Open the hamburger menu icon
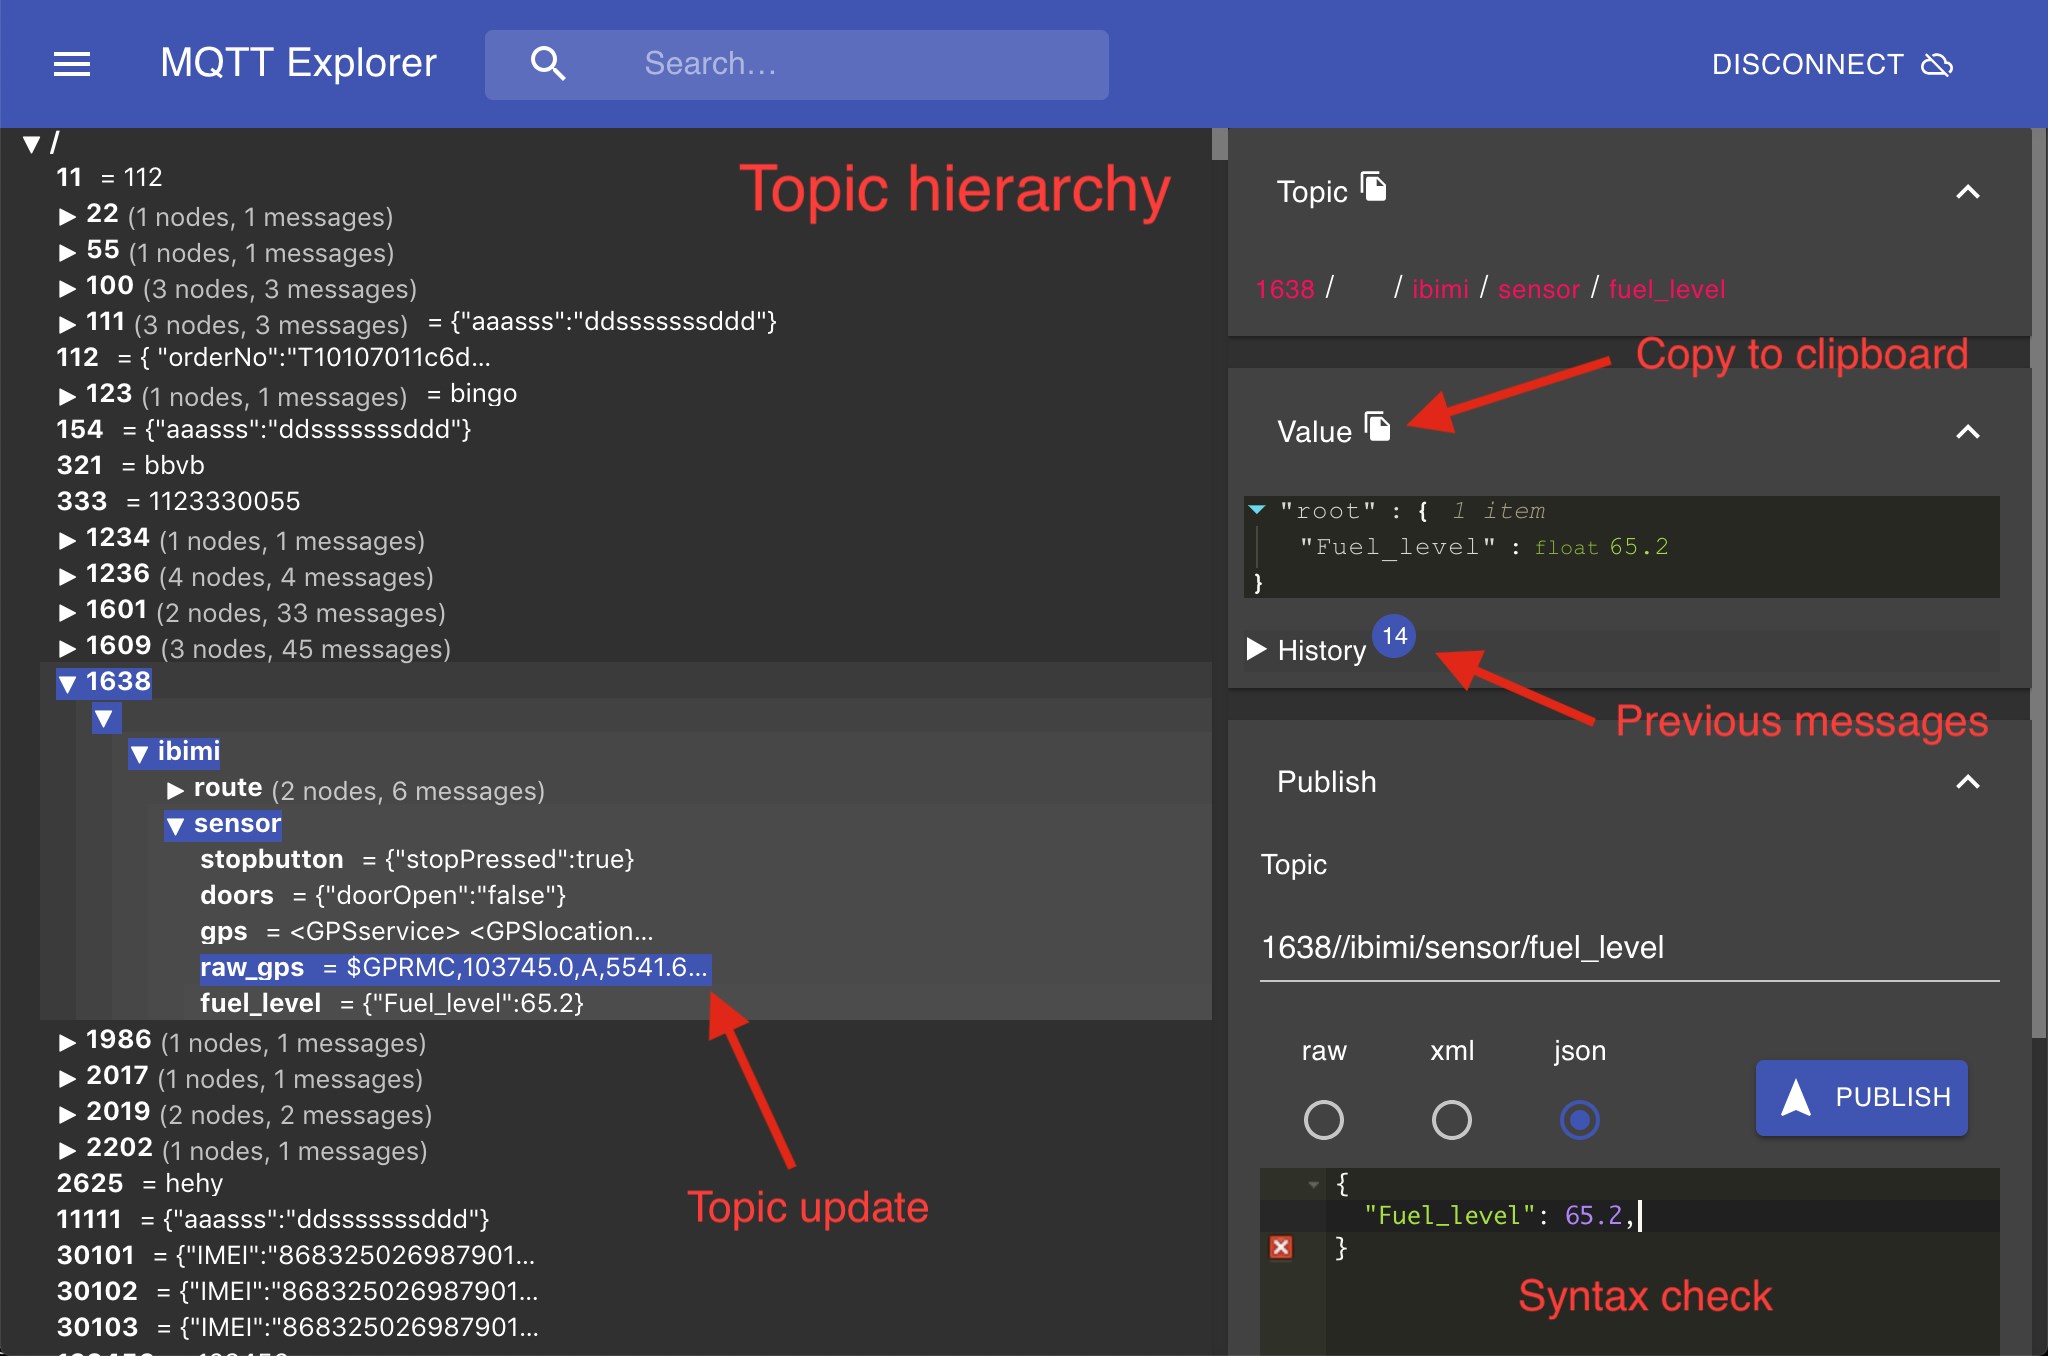 [x=72, y=64]
